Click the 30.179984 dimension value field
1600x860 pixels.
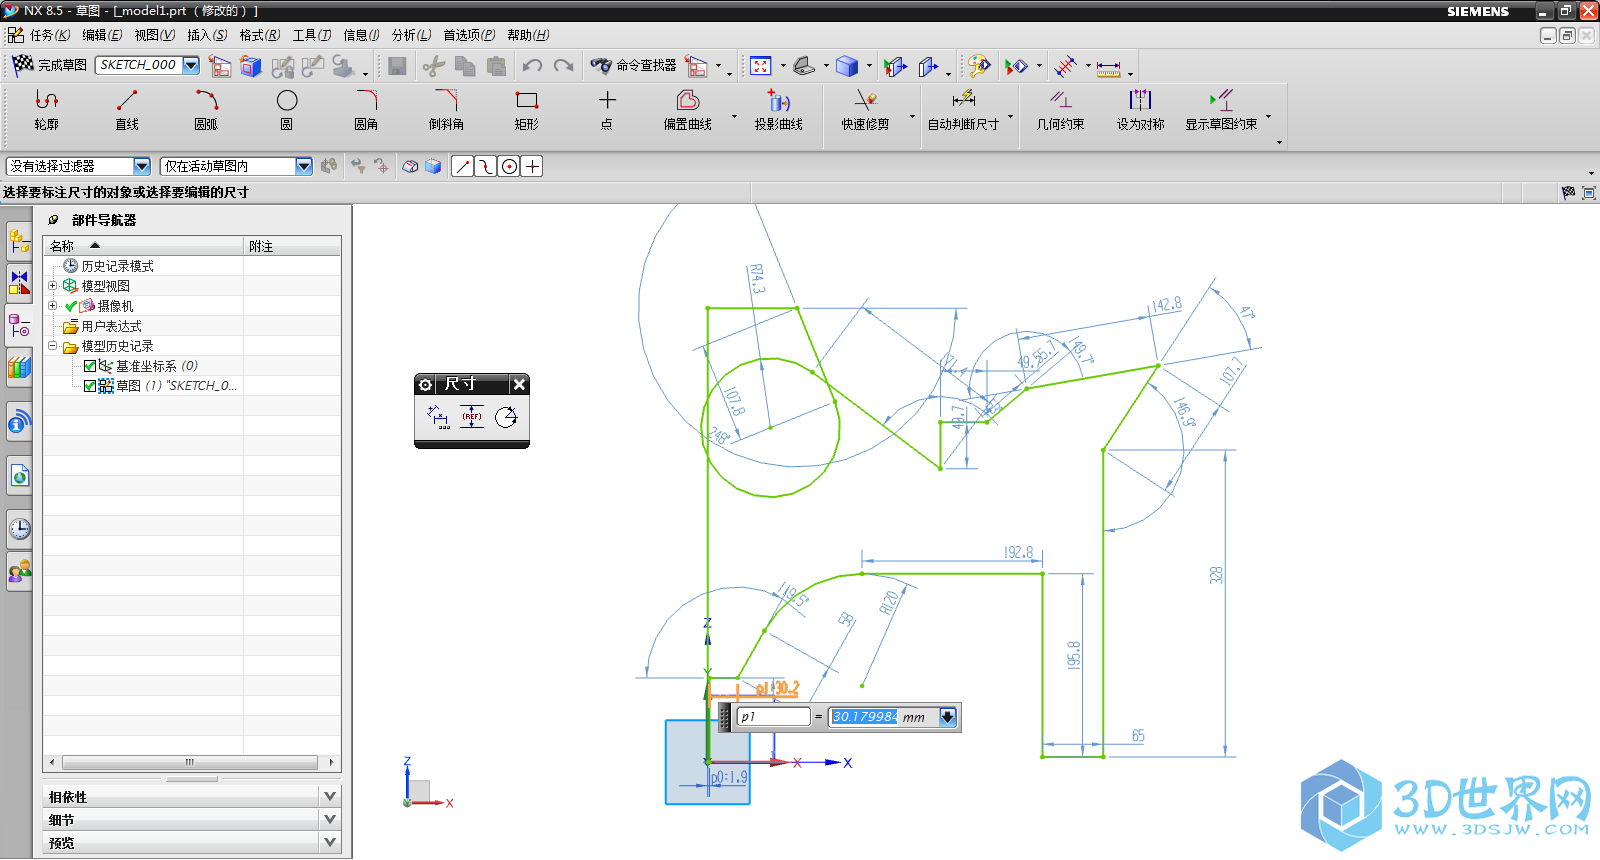click(865, 717)
